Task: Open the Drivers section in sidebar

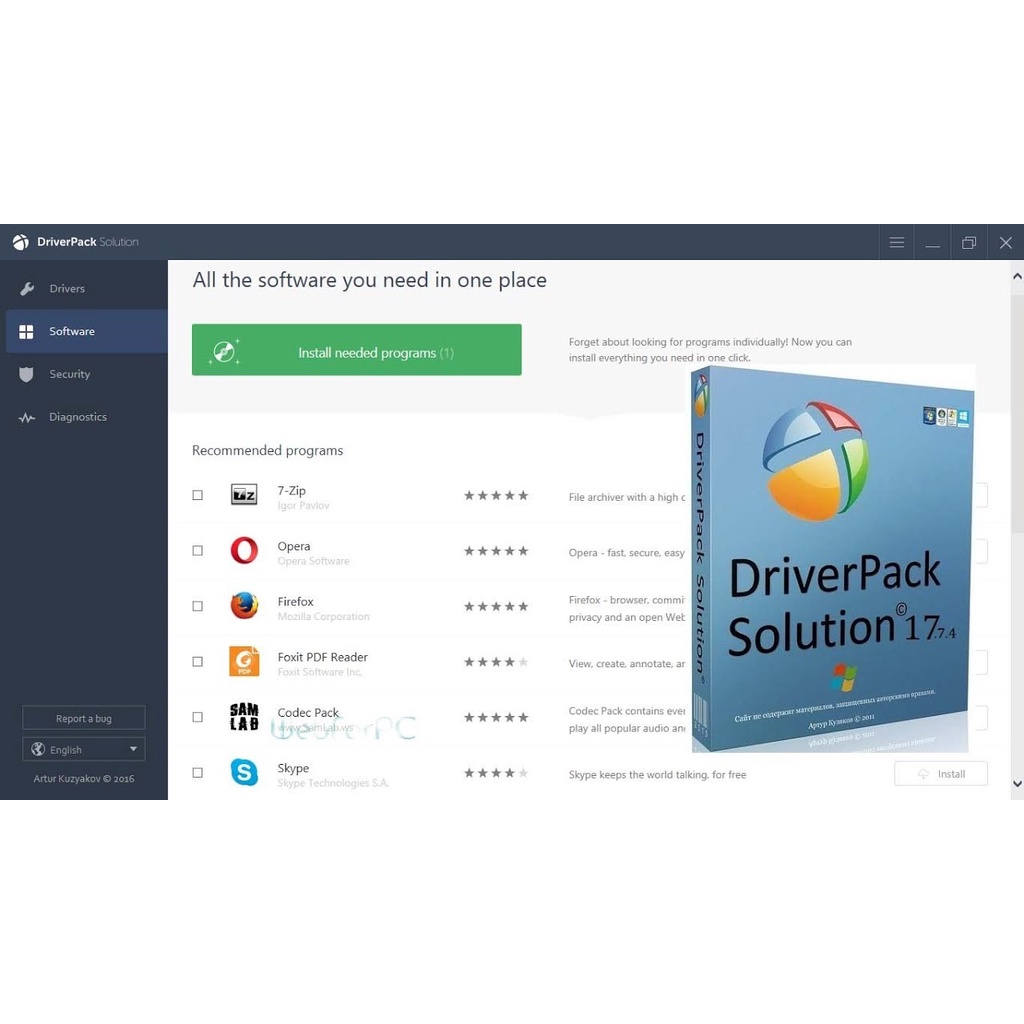Action: [67, 289]
